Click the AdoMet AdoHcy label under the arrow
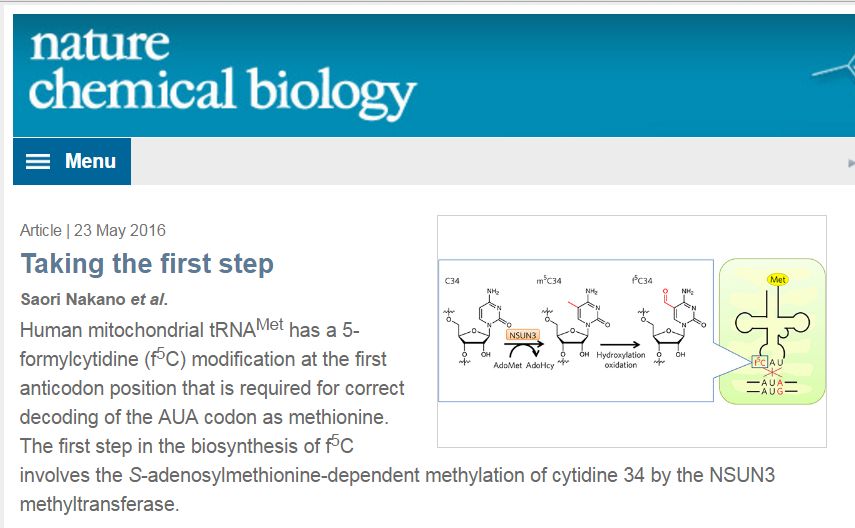The image size is (855, 528). [x=523, y=365]
